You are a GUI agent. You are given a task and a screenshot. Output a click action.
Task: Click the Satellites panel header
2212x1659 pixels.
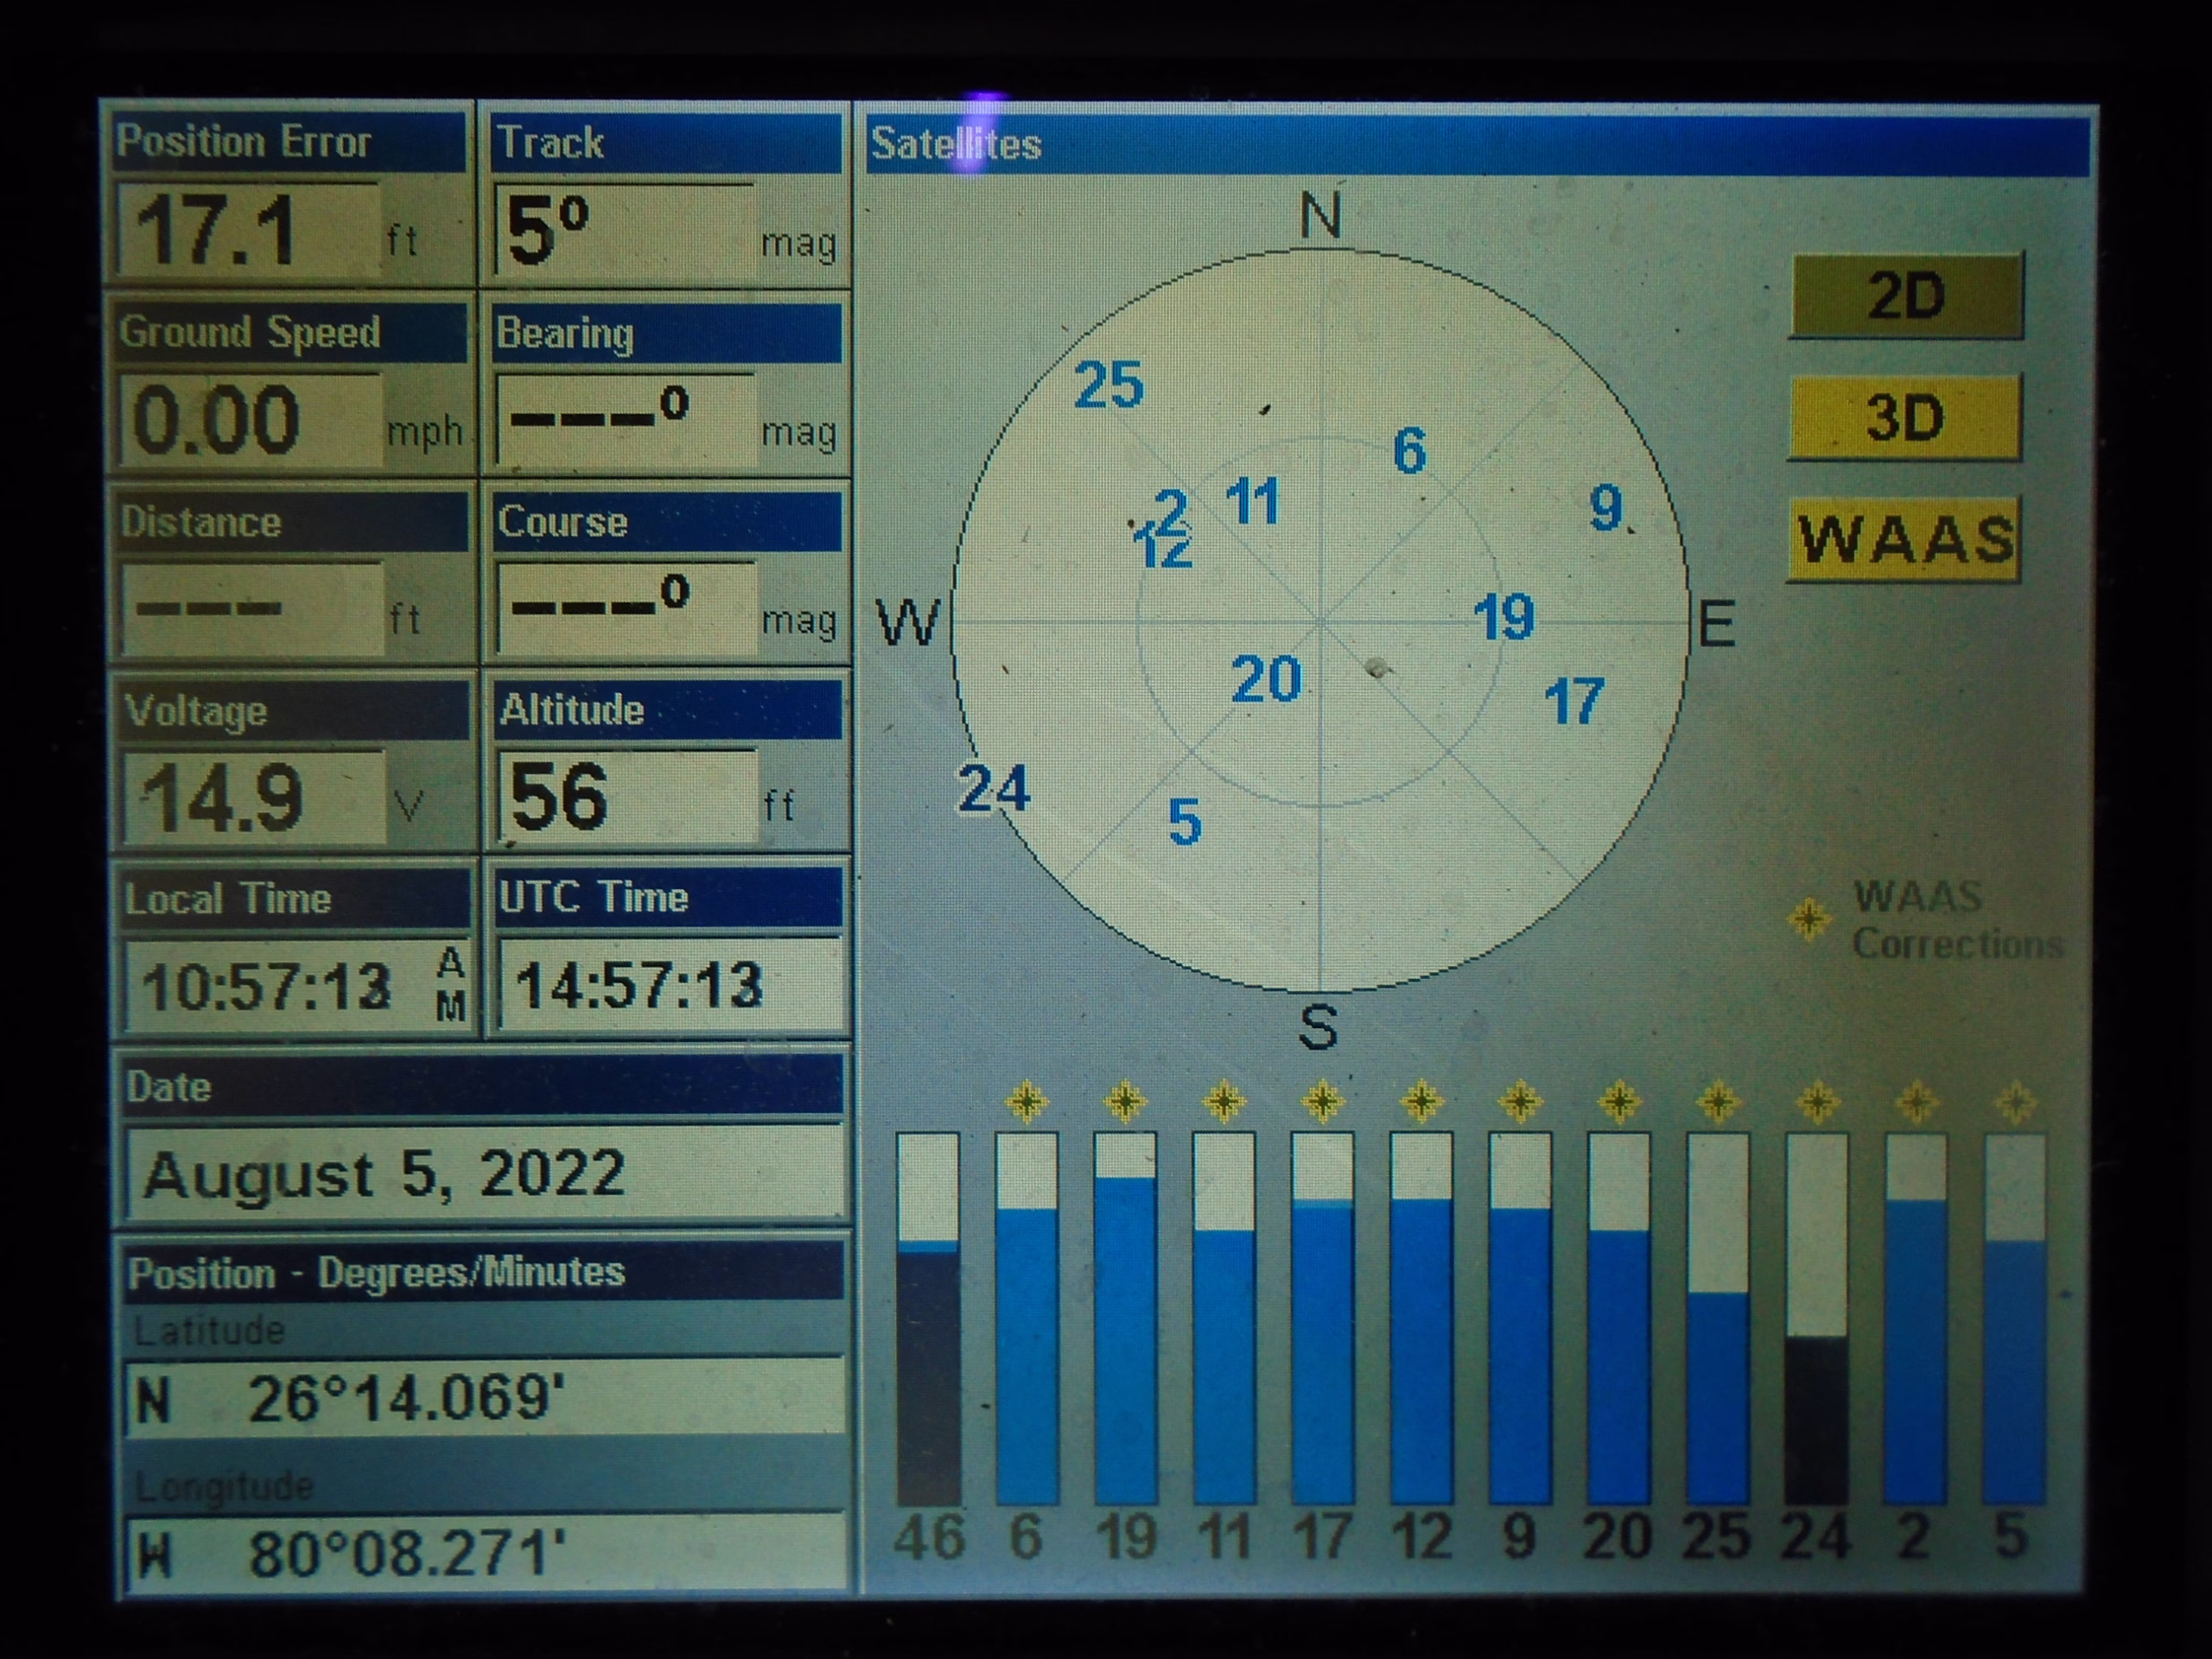pyautogui.click(x=1478, y=145)
